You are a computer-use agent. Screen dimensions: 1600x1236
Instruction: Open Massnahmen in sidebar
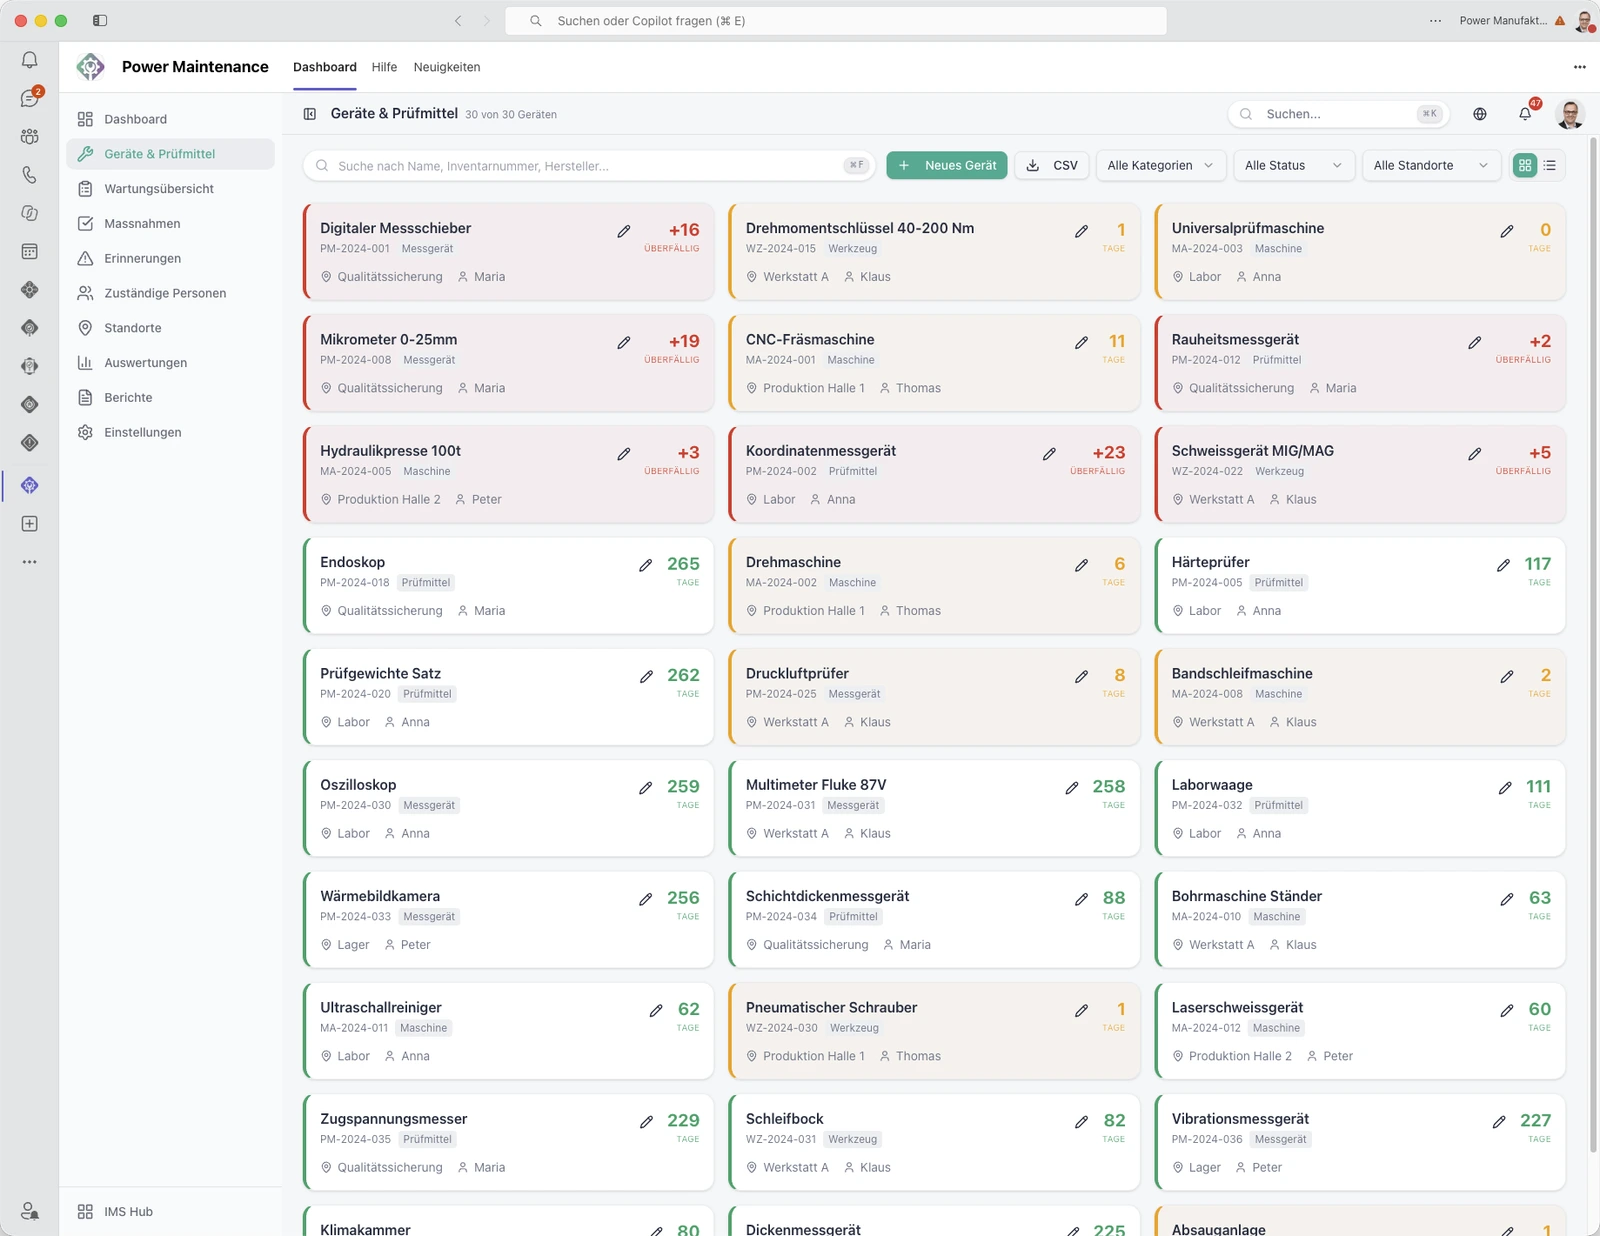(170, 224)
